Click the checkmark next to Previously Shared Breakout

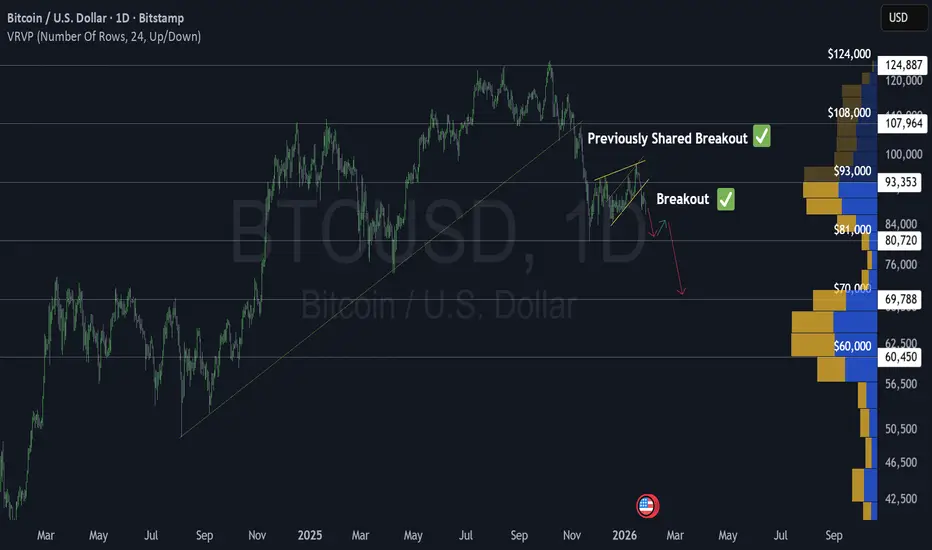pos(761,136)
